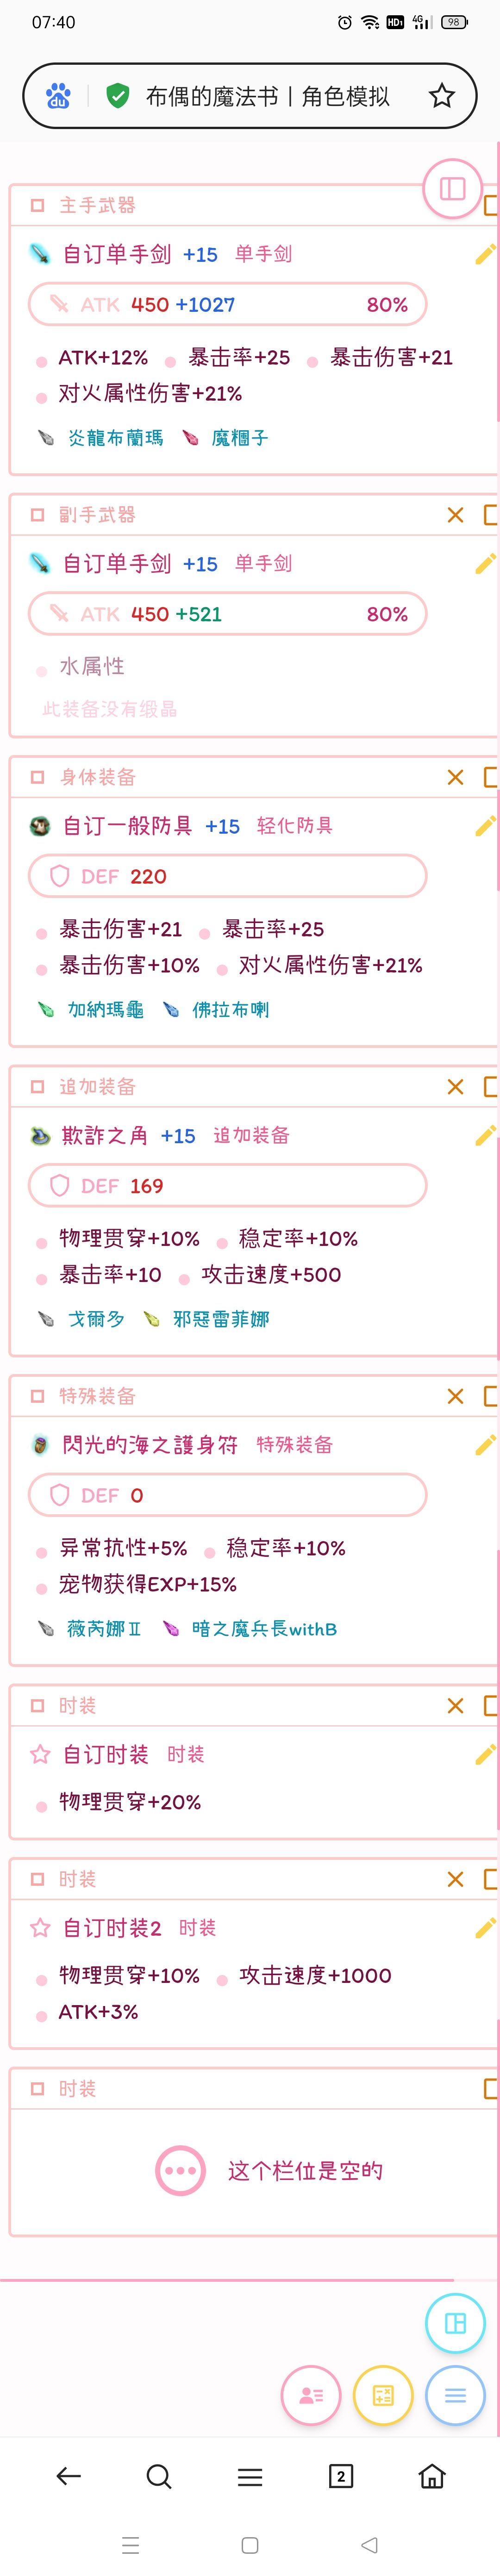This screenshot has height=2576, width=500.
Task: Remove the sub-hand weapon (副手武器) equipment
Action: click(455, 515)
